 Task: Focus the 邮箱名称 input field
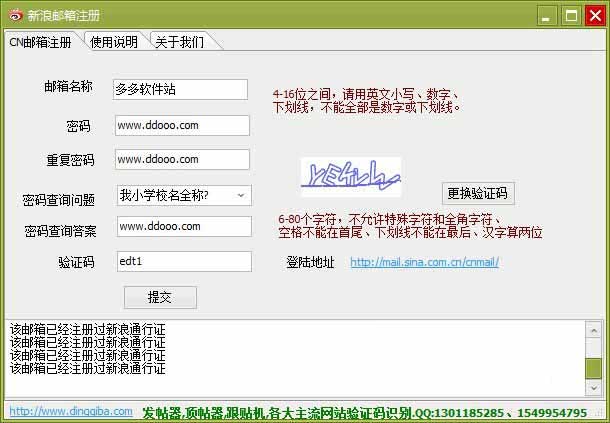[180, 90]
